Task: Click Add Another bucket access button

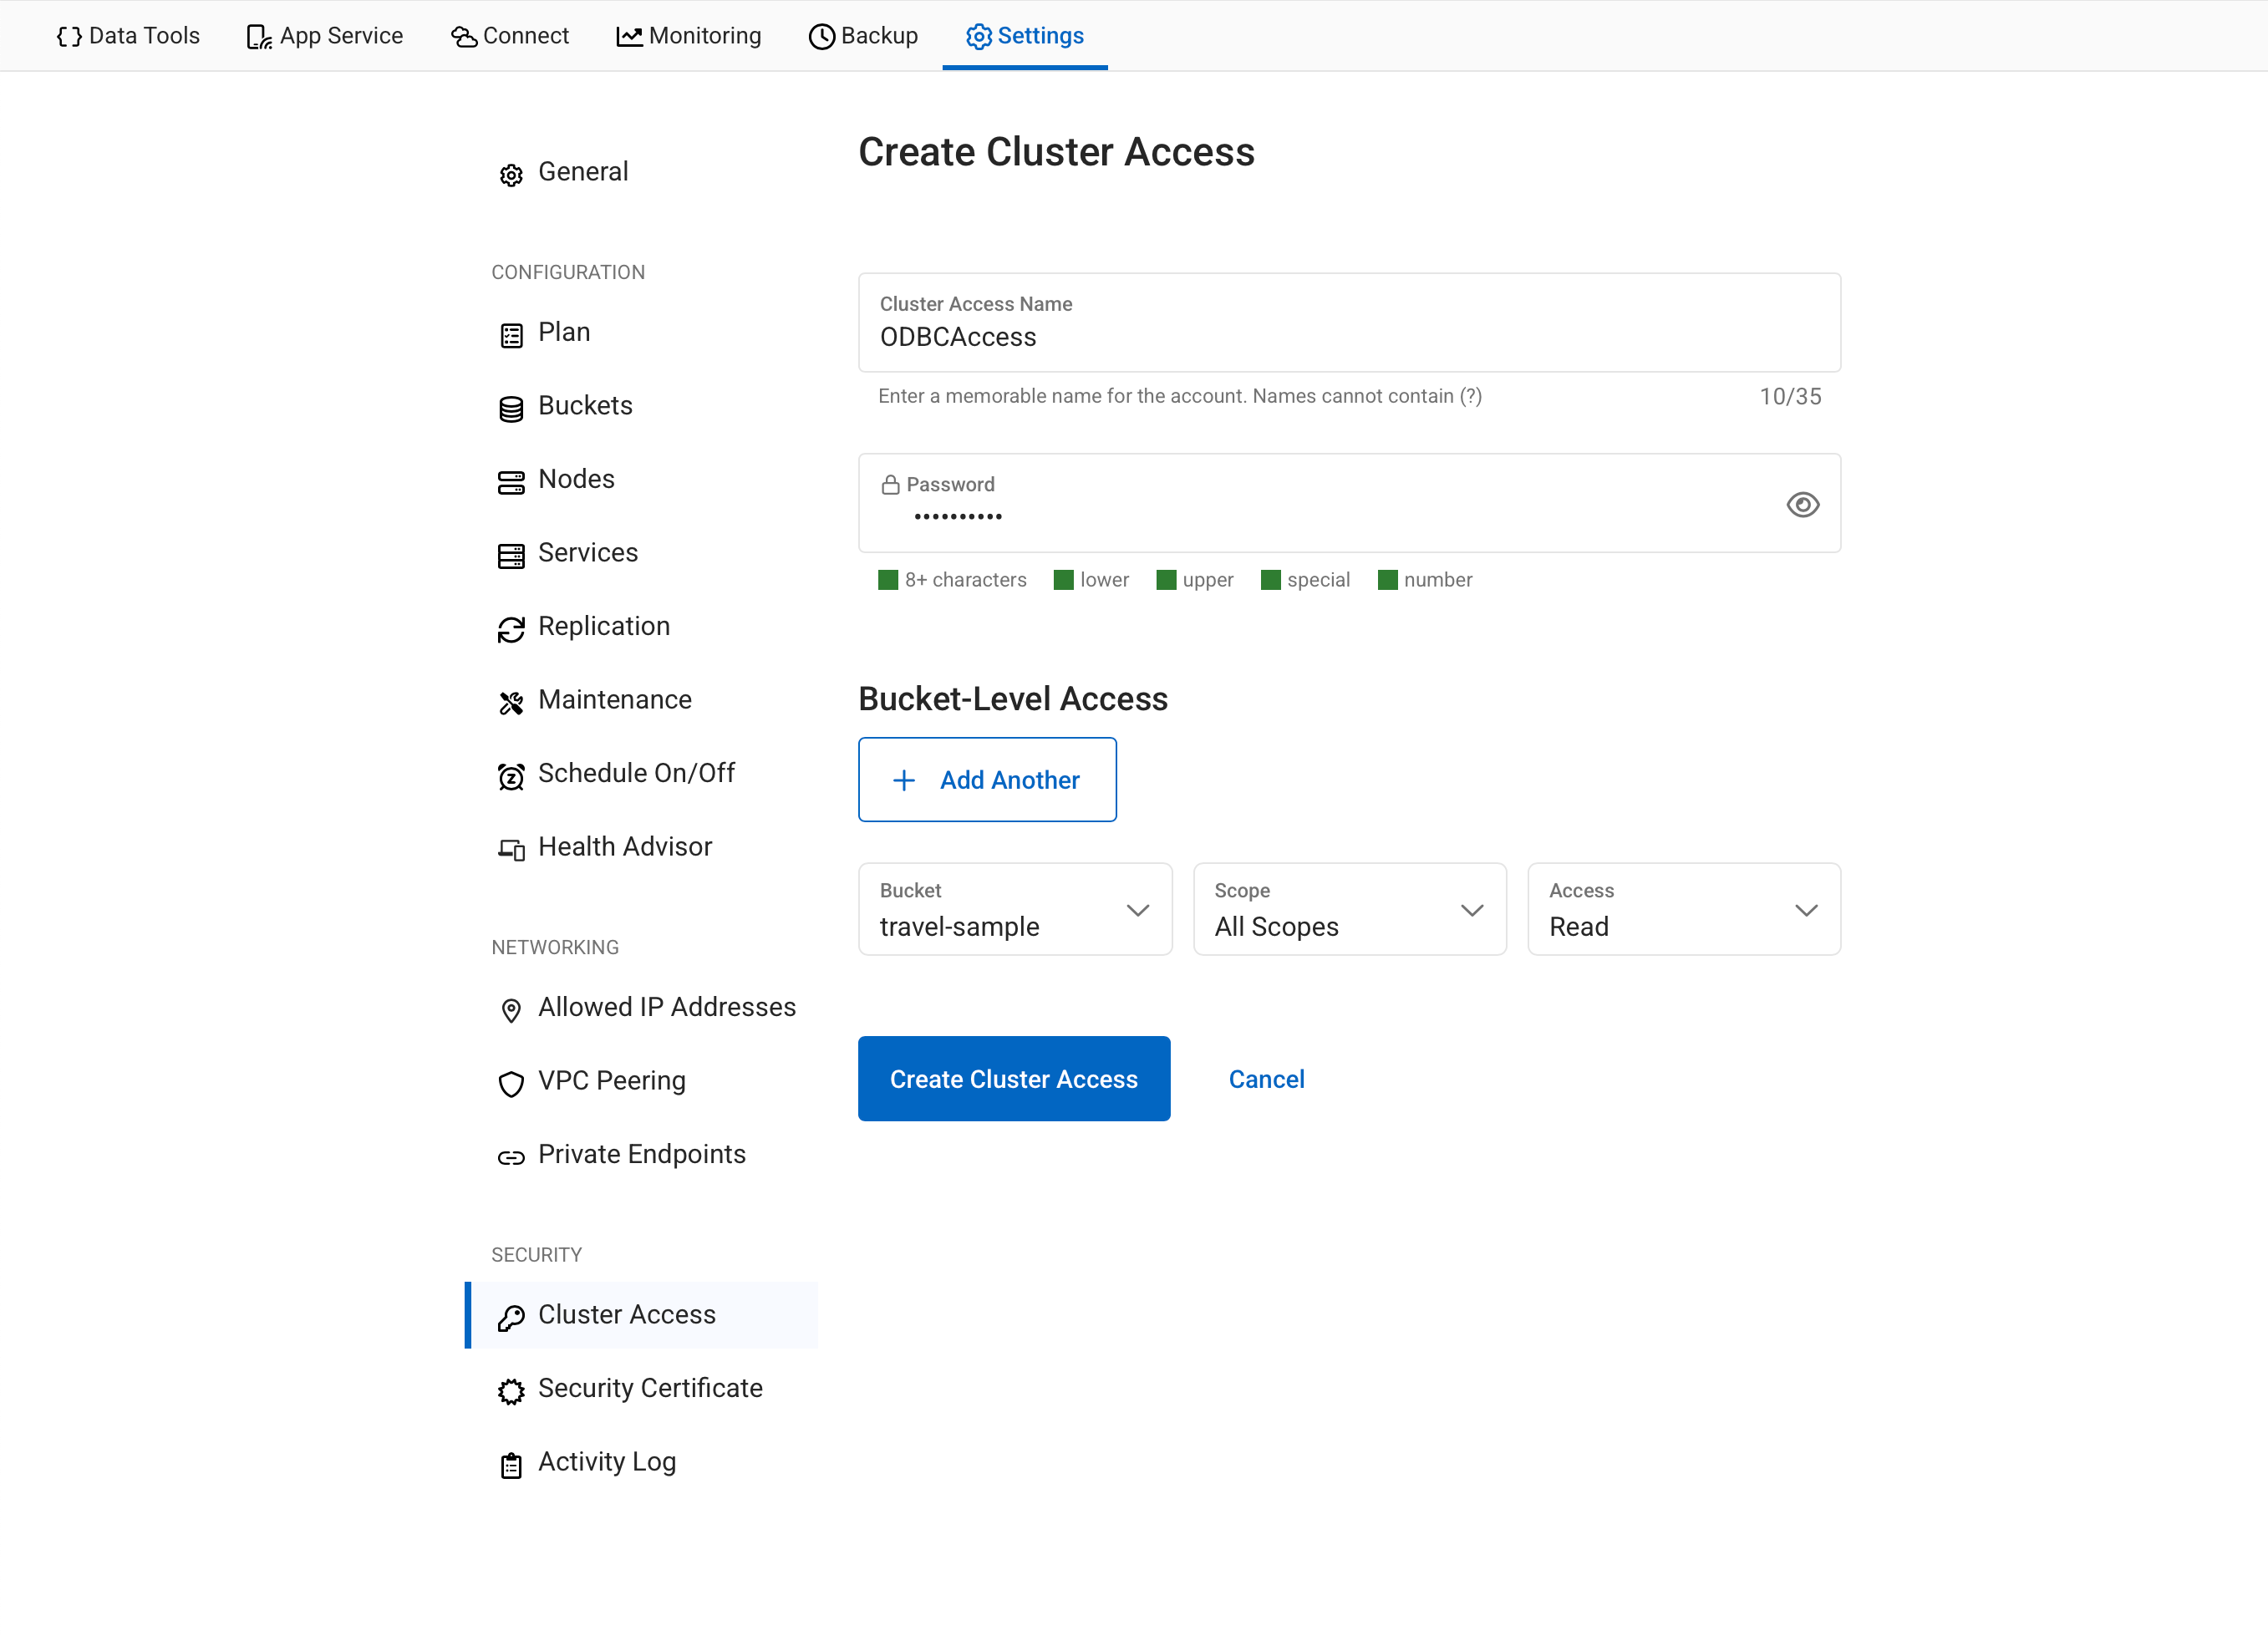Action: [x=986, y=780]
